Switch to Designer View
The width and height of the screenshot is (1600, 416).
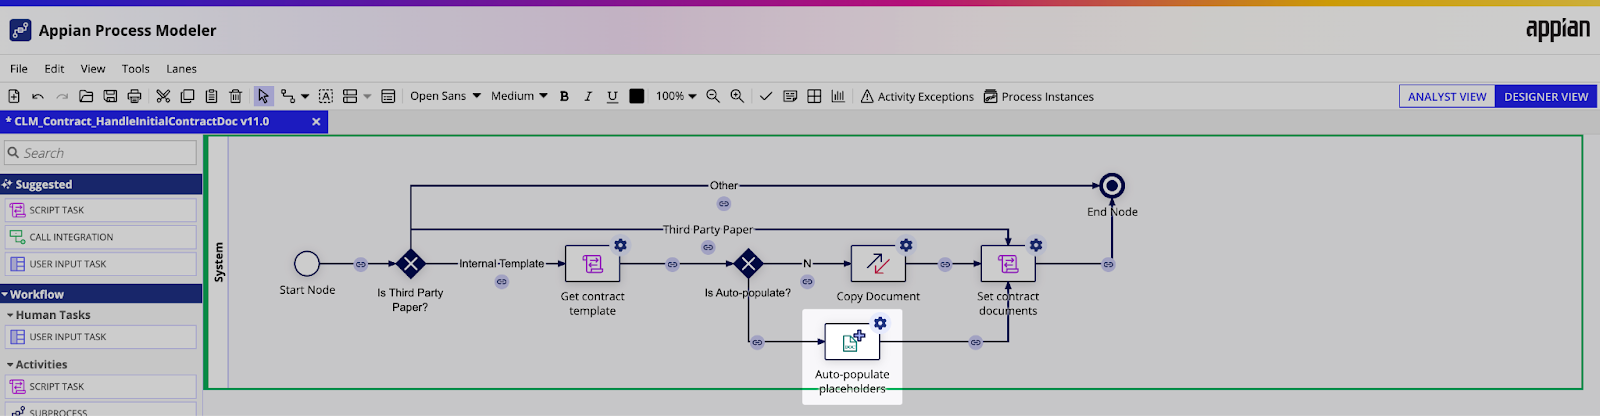(x=1546, y=96)
